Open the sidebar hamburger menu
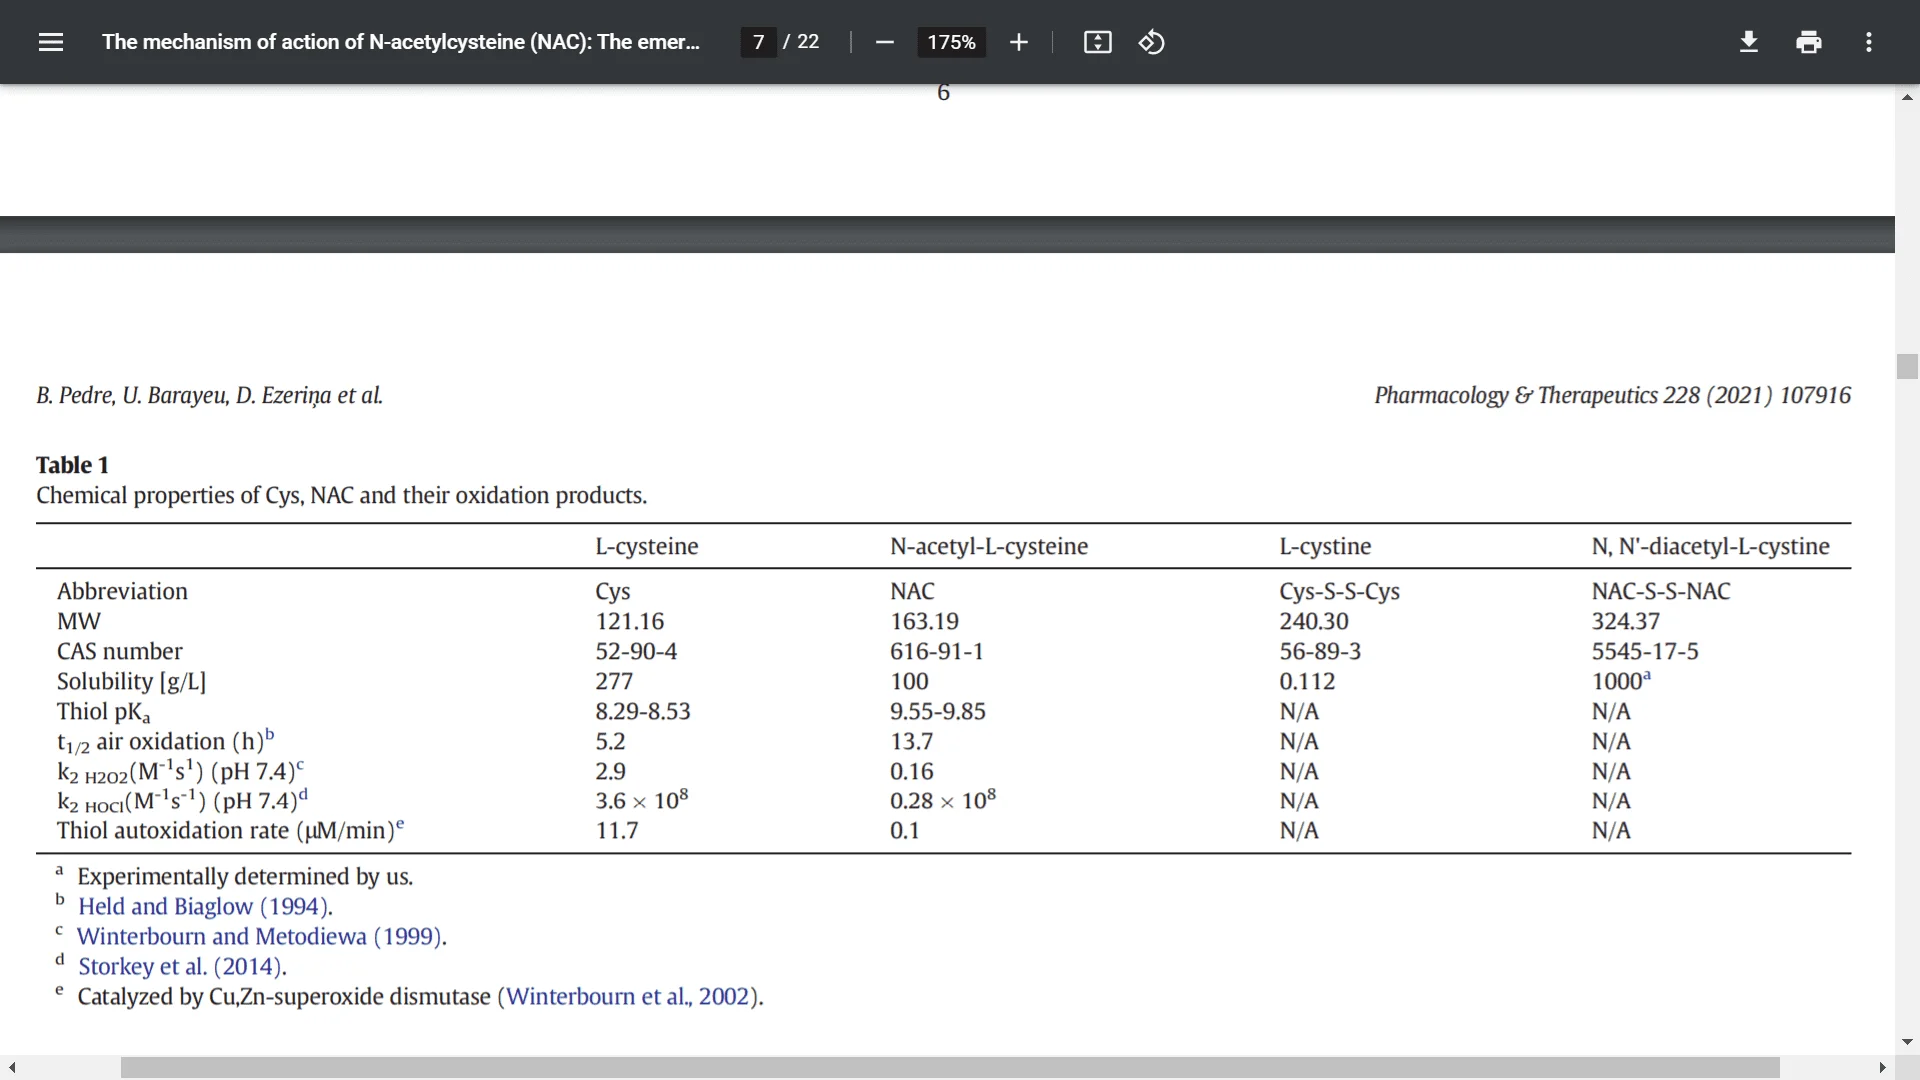This screenshot has height=1080, width=1920. tap(51, 42)
